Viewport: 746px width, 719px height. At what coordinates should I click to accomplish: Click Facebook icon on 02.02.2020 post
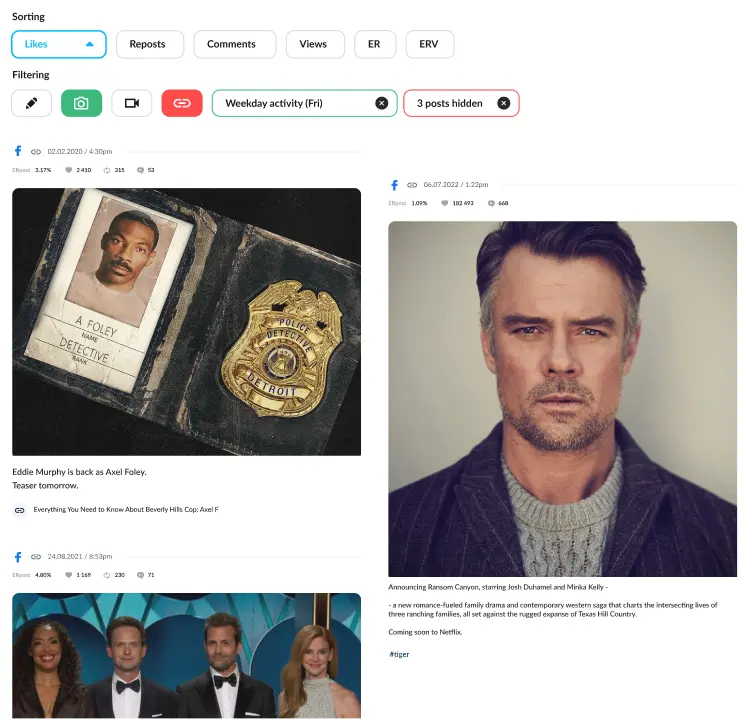18,151
